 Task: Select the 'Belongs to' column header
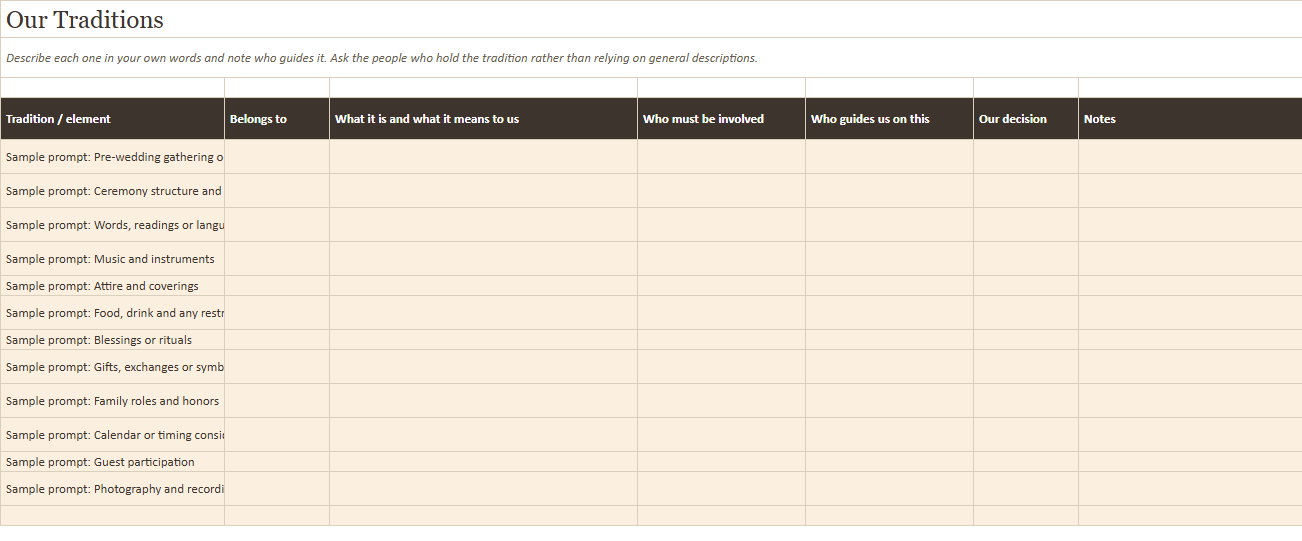[x=277, y=119]
